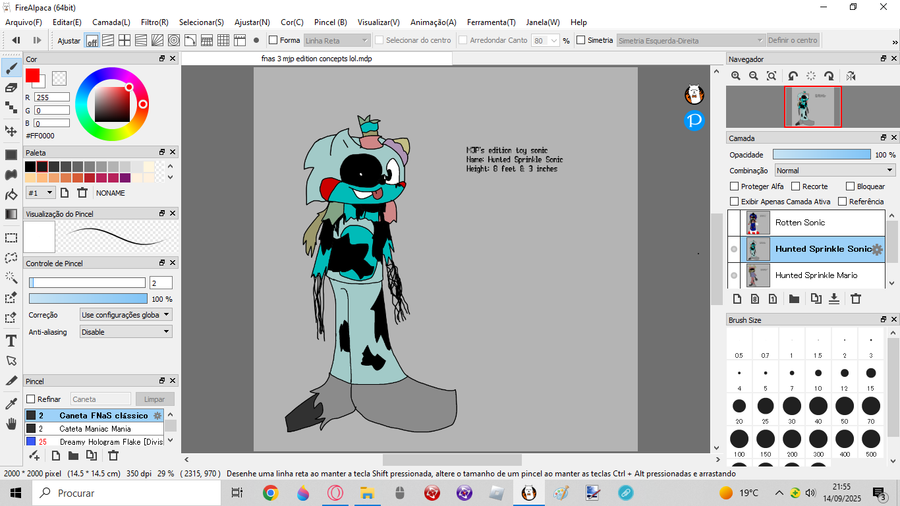
Task: Enable the Simetria checkbox
Action: 581,40
